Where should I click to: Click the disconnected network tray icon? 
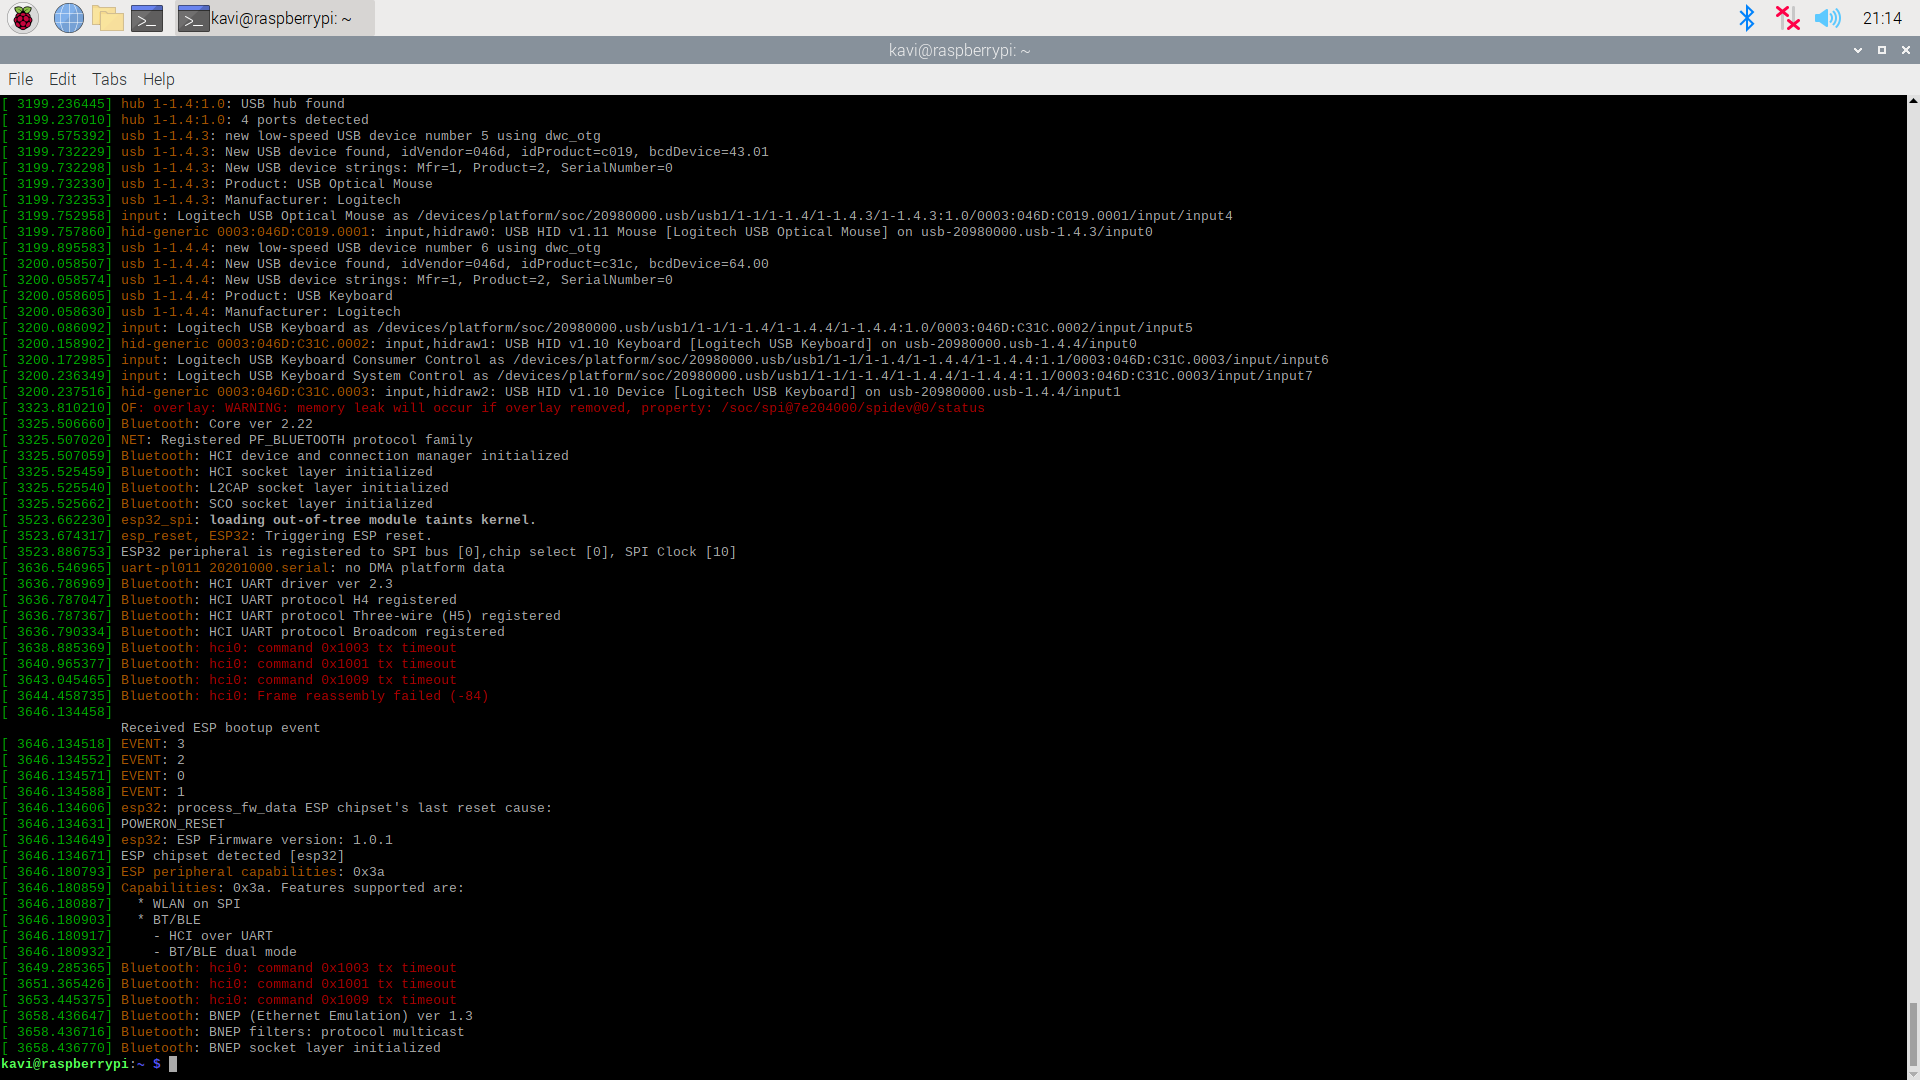tap(1787, 17)
